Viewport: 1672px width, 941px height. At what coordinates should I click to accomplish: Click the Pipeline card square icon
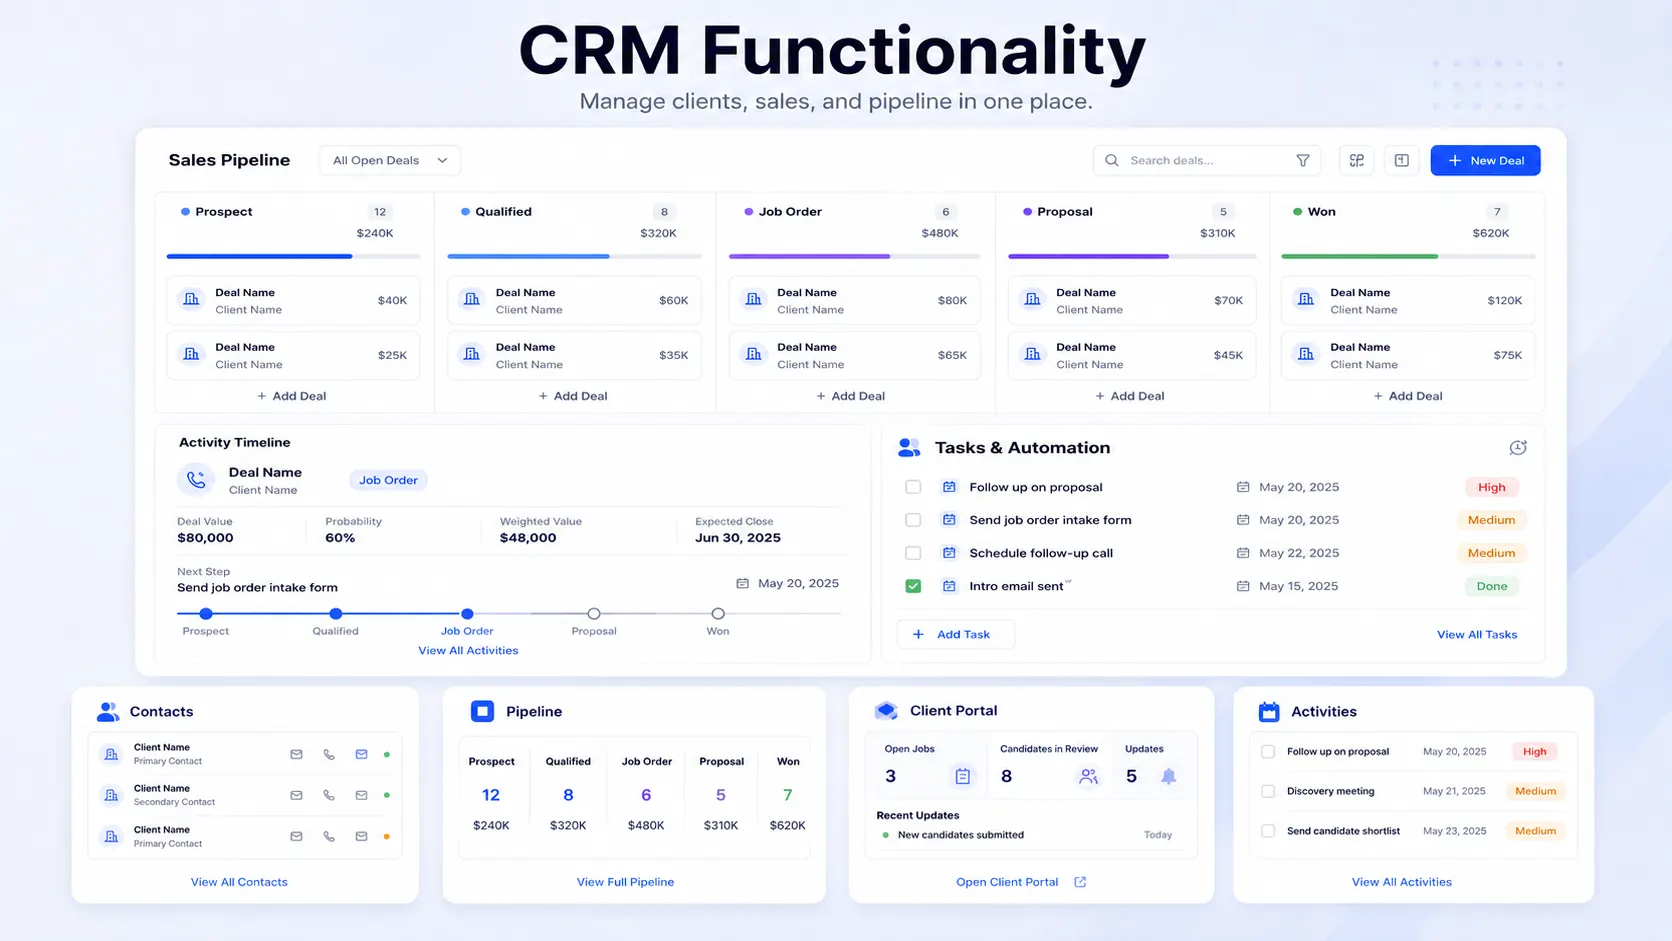[x=482, y=711]
